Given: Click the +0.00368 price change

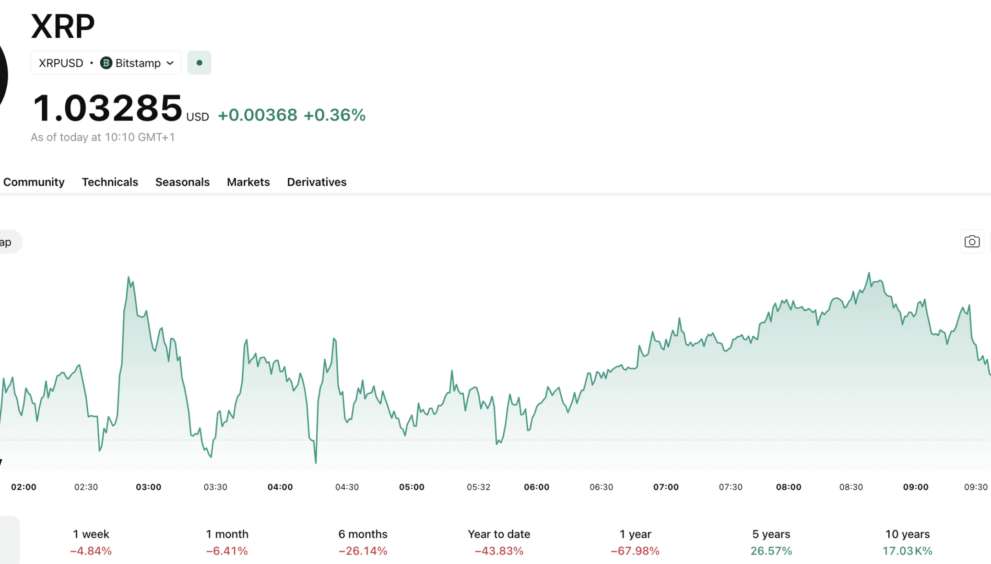Looking at the screenshot, I should (x=257, y=115).
